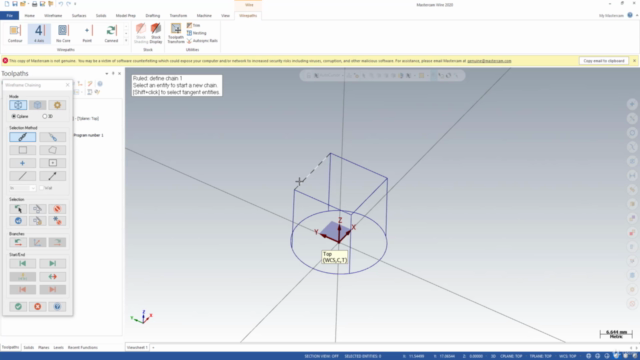Select the Point wirepath tool

tap(87, 33)
